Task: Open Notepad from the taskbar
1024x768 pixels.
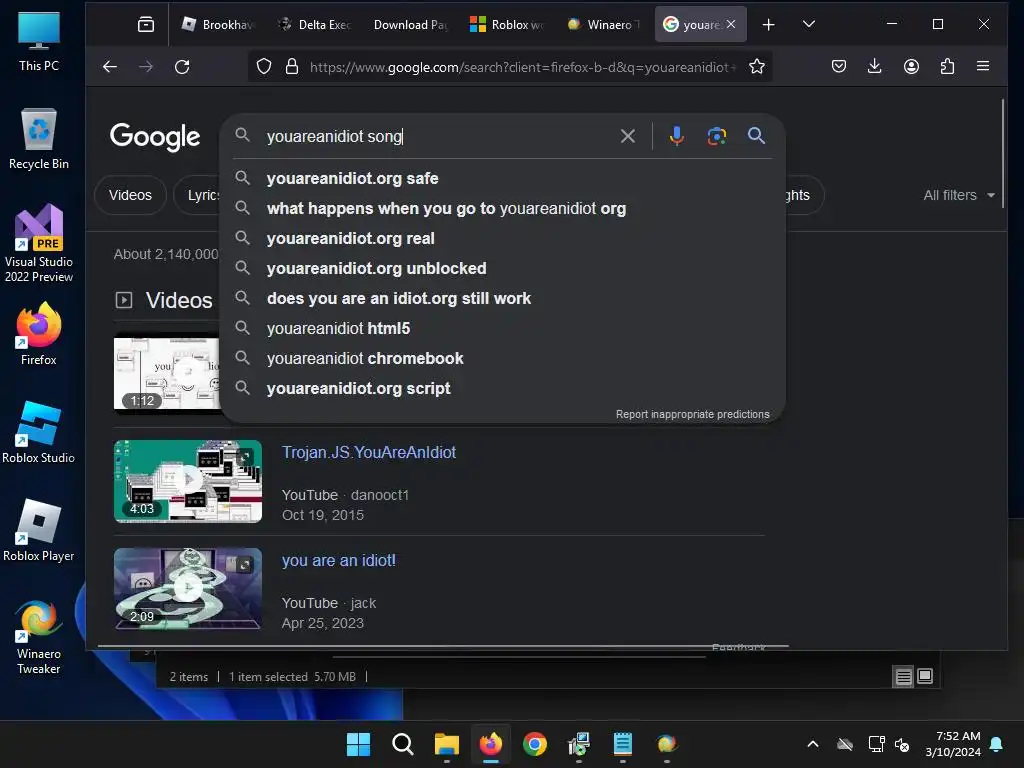Action: [623, 744]
